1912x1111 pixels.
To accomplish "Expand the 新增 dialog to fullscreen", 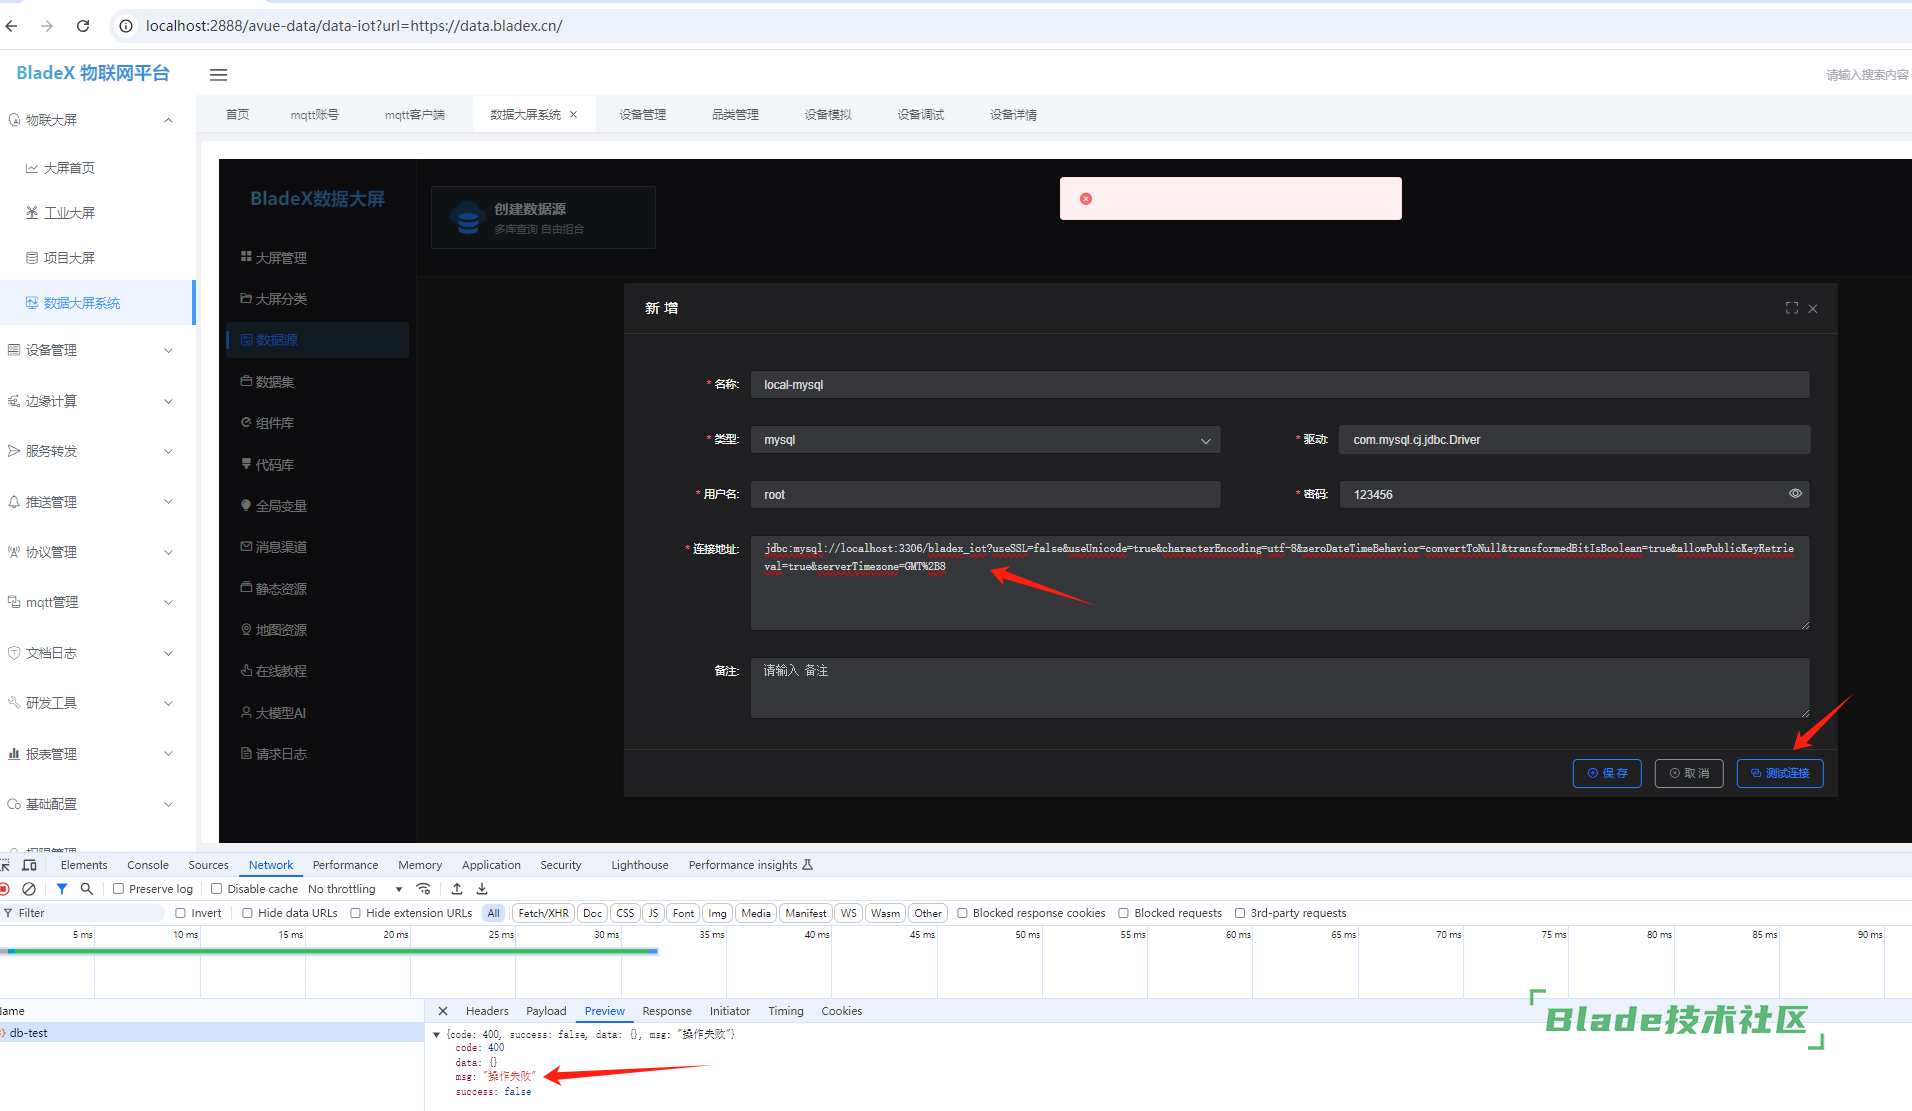I will (1791, 308).
